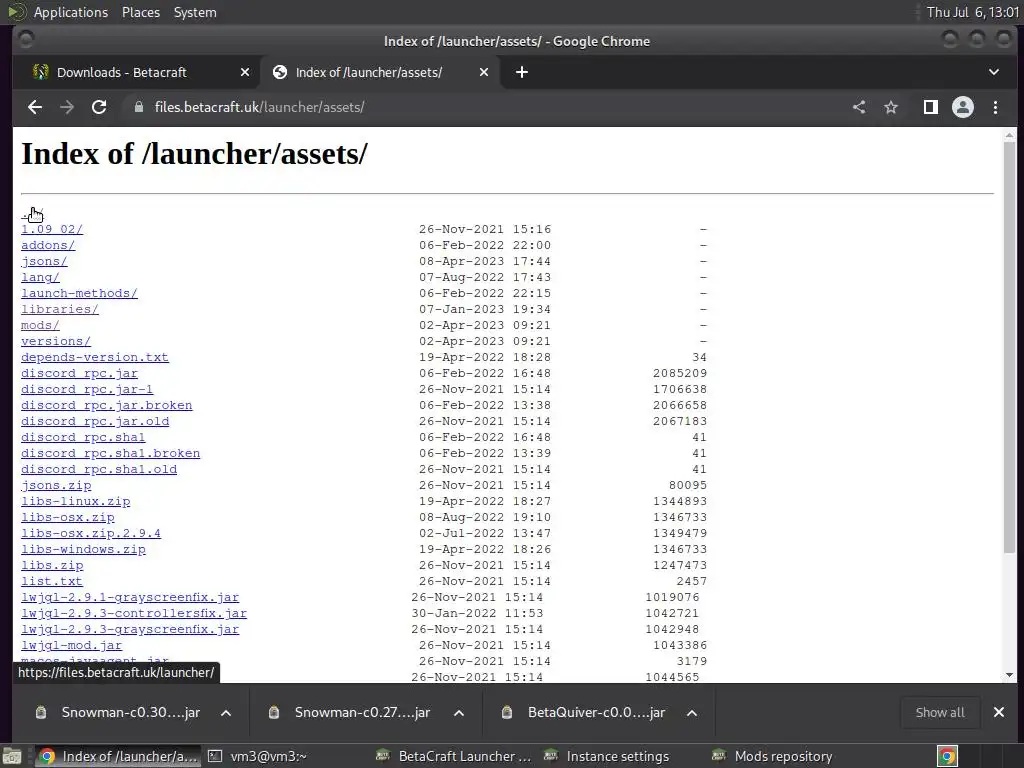Open the discord_rpc.sha1.old link

click(99, 470)
